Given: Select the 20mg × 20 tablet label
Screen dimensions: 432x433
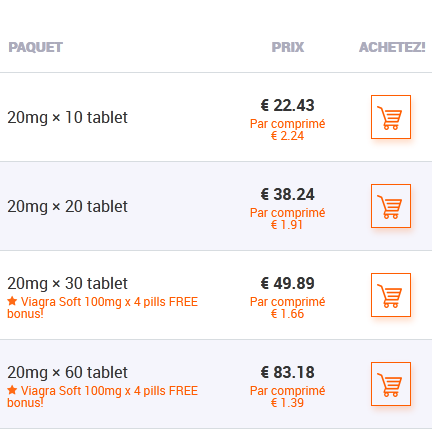Looking at the screenshot, I should coord(67,206).
